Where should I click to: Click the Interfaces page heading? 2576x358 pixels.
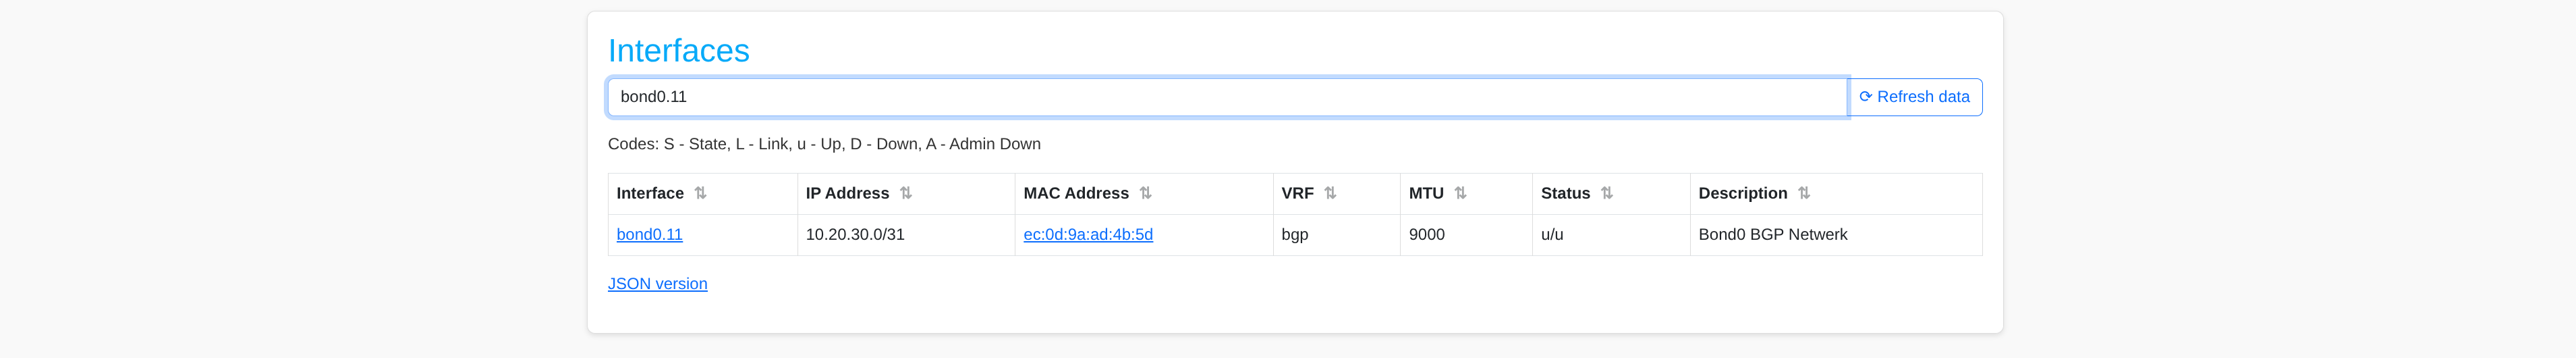tap(678, 50)
